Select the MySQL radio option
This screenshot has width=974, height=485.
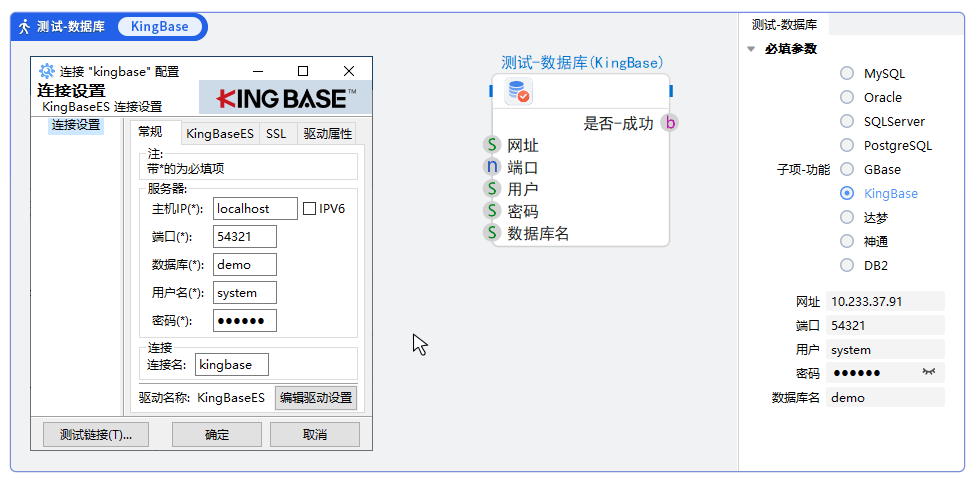pos(847,73)
